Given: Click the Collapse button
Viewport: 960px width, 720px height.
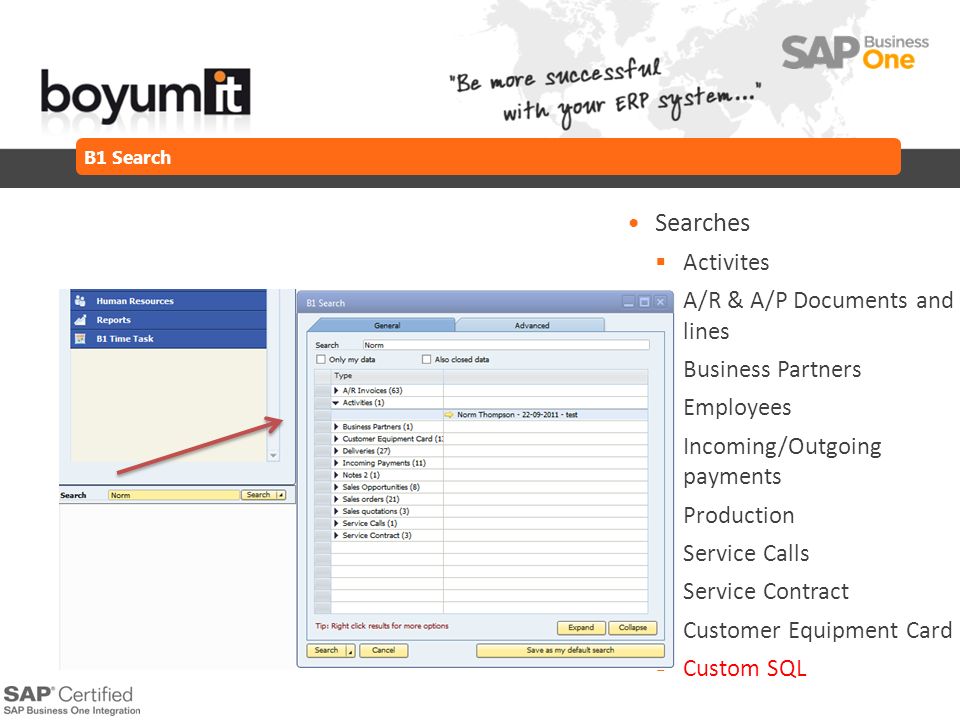Looking at the screenshot, I should (632, 628).
